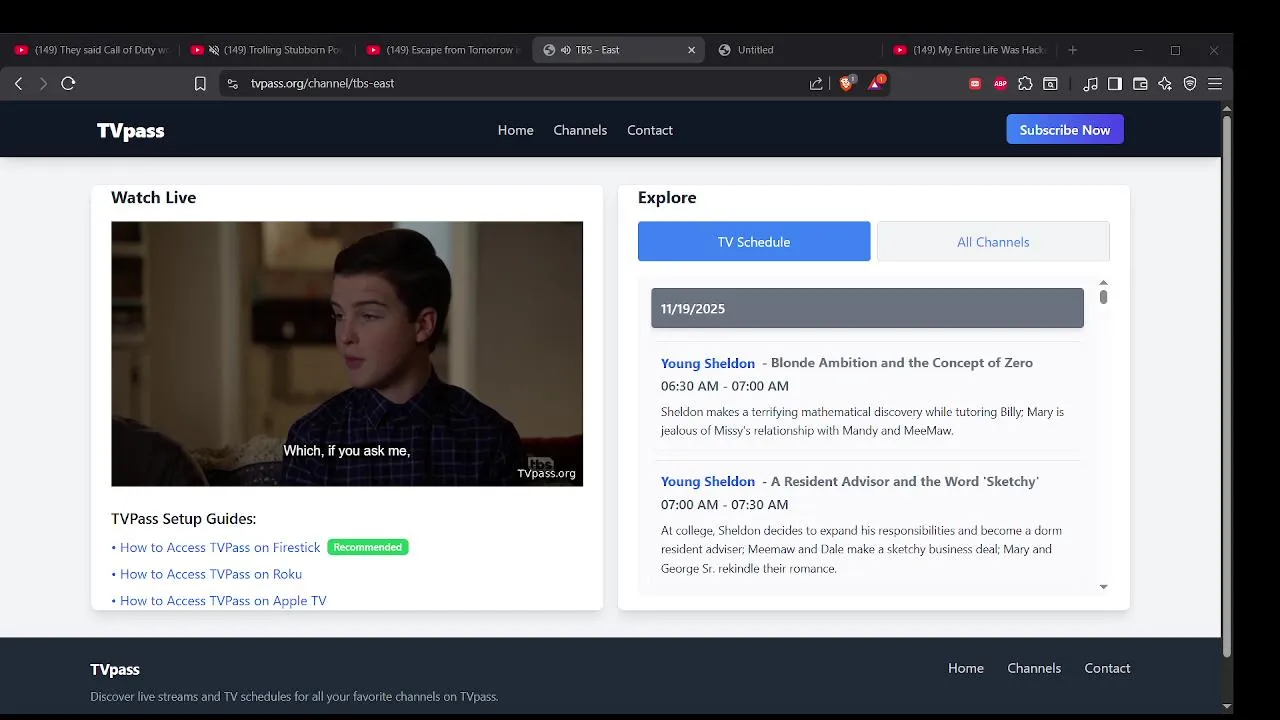Image resolution: width=1280 pixels, height=720 pixels.
Task: Click the '07:00 AM - 07:30 AM' time text
Action: [x=725, y=505]
